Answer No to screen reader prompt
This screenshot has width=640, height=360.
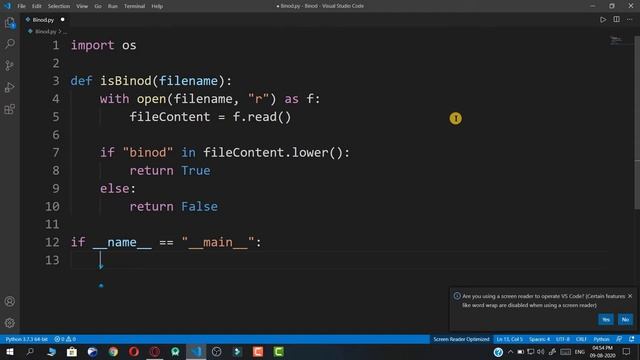click(x=625, y=319)
